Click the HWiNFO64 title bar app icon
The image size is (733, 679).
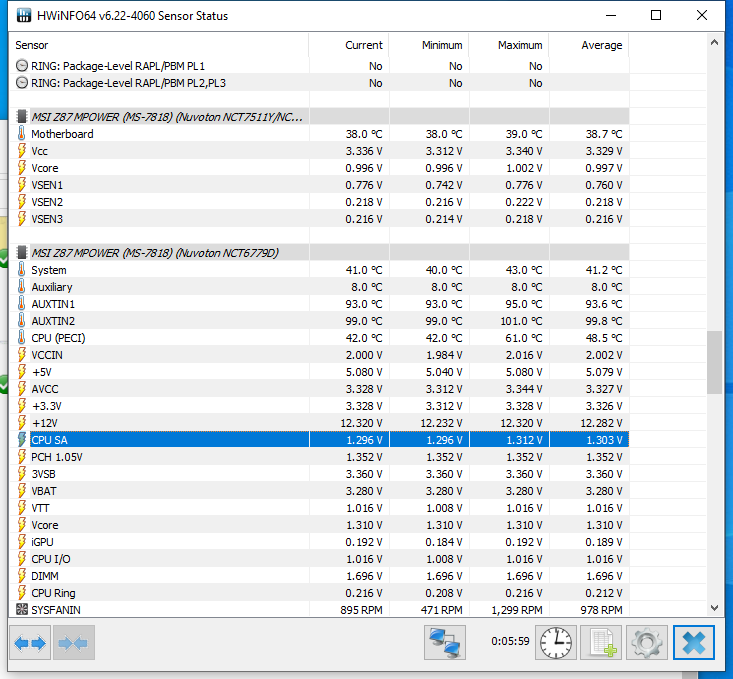pos(24,15)
